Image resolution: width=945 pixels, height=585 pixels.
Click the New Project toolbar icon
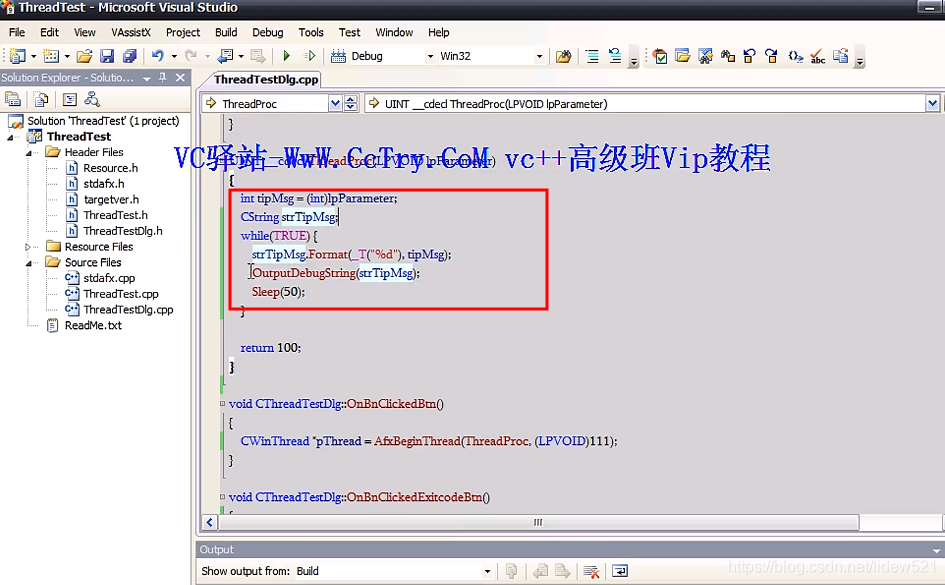pyautogui.click(x=17, y=56)
